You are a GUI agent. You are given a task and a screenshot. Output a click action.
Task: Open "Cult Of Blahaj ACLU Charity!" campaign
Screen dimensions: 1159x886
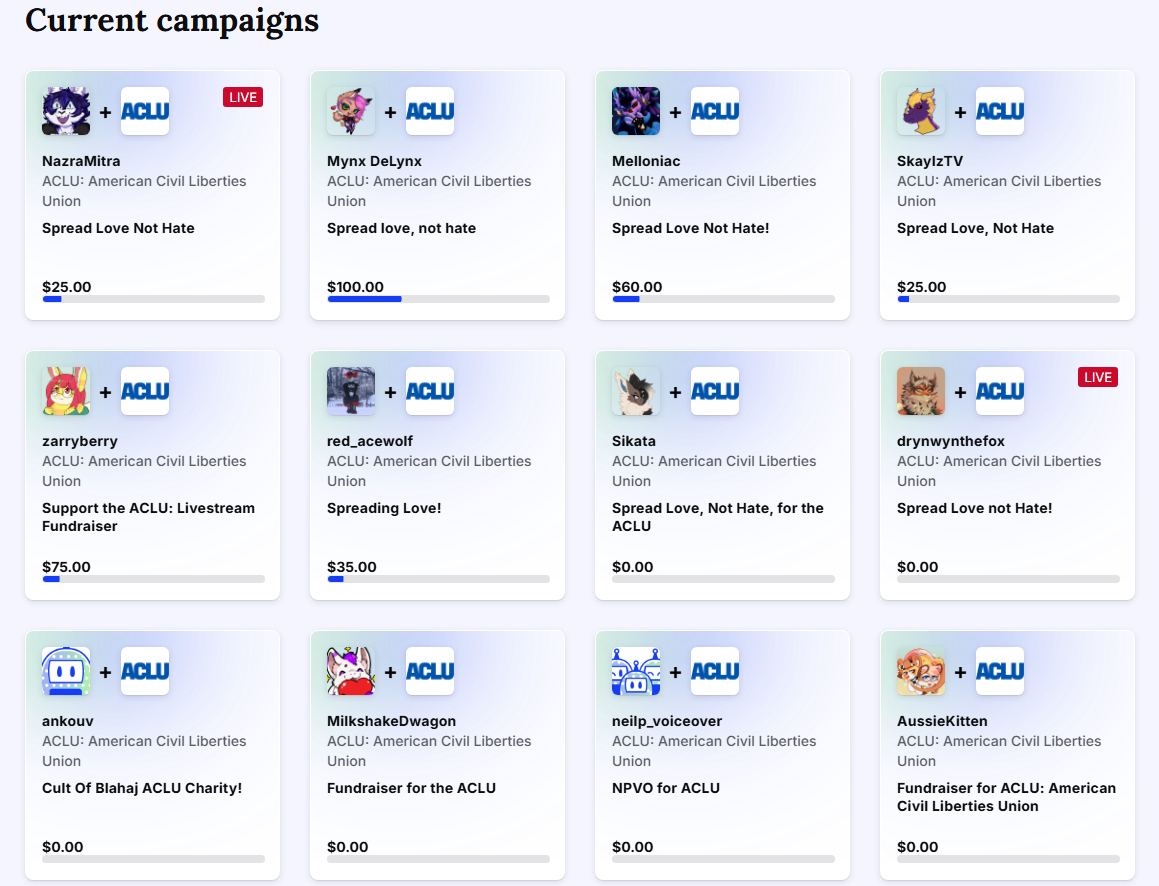coord(142,788)
